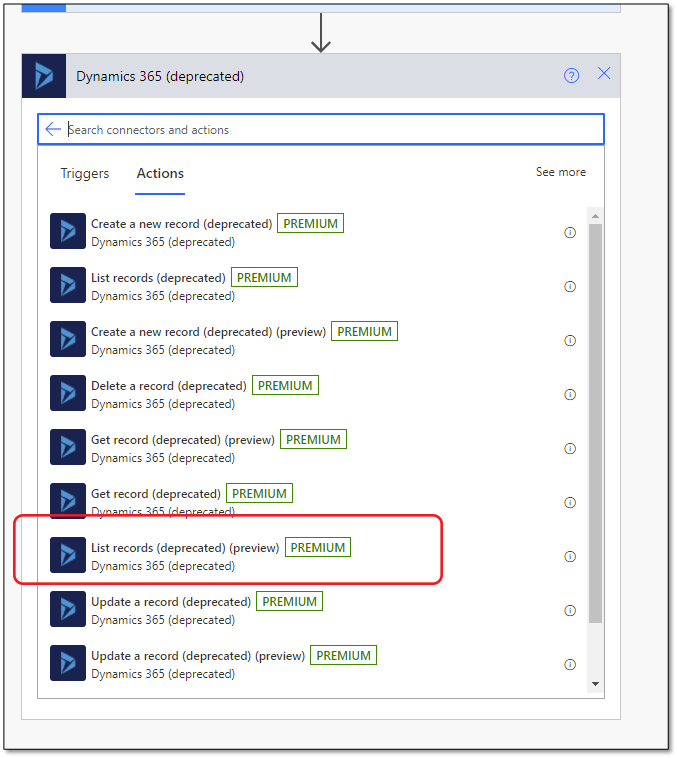Click PREMIUM badge beside Get record (deprecated)
The height and width of the screenshot is (758, 677).
259,493
